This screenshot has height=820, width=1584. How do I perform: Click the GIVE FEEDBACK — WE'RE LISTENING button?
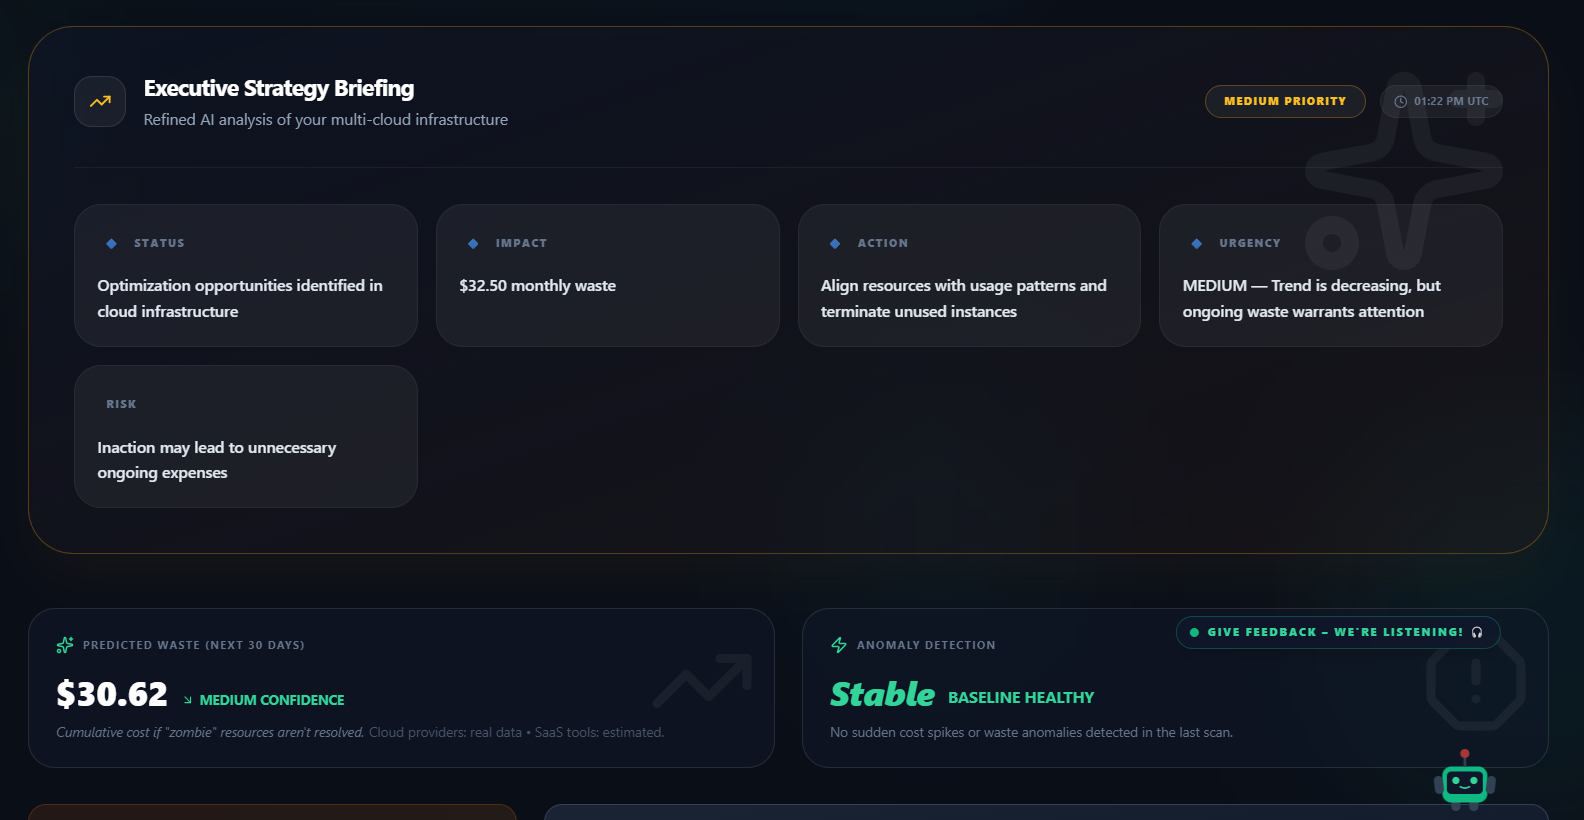pos(1338,632)
